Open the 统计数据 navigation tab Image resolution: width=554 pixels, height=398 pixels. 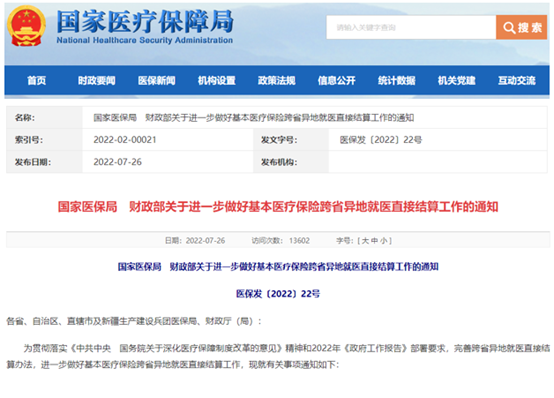pyautogui.click(x=397, y=81)
